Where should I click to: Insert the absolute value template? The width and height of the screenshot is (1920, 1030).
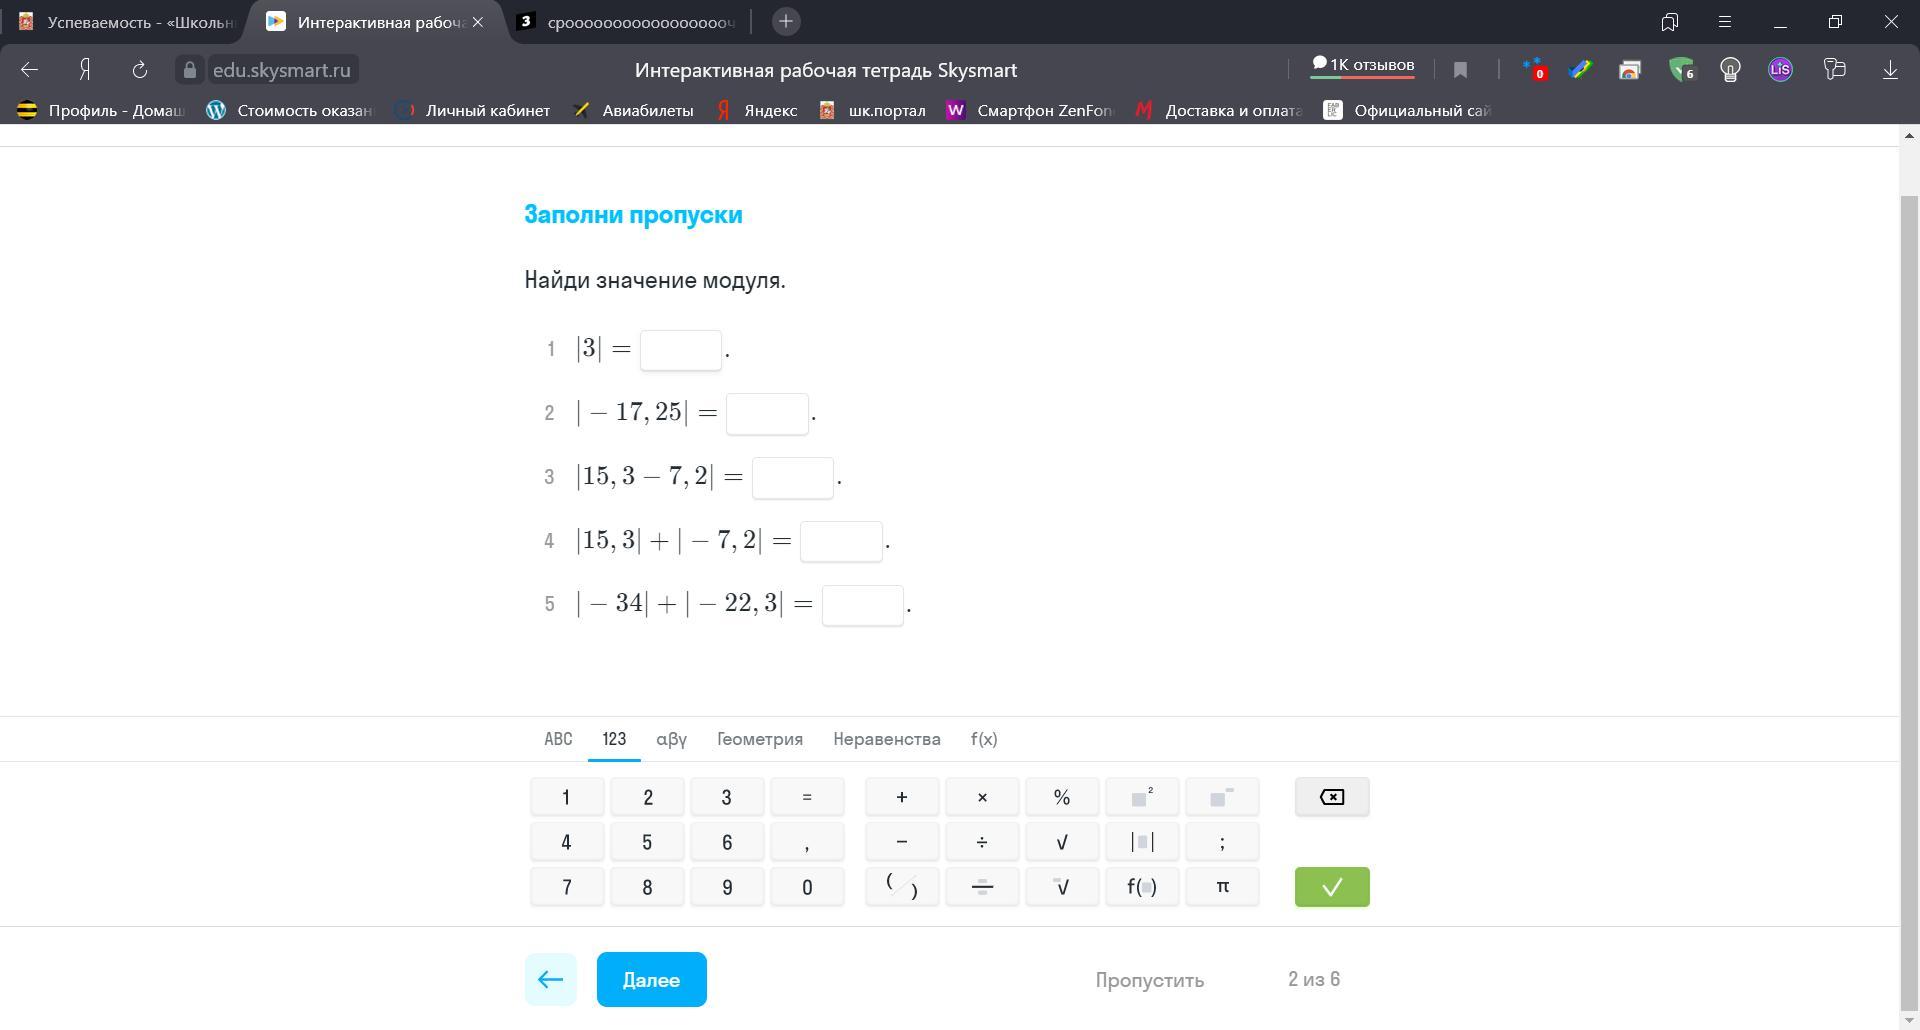(x=1142, y=842)
